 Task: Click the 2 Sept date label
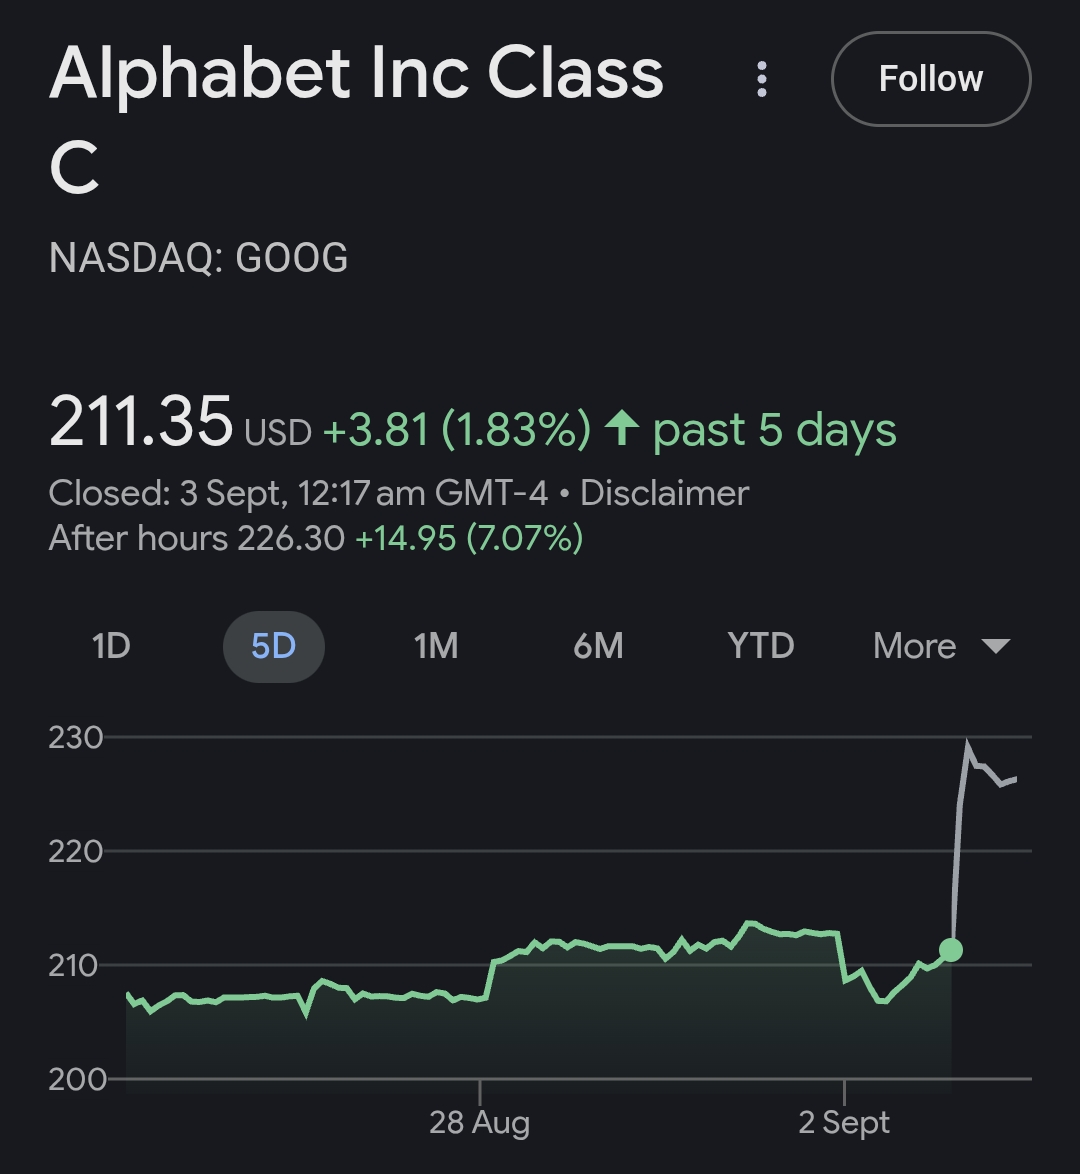(844, 1122)
